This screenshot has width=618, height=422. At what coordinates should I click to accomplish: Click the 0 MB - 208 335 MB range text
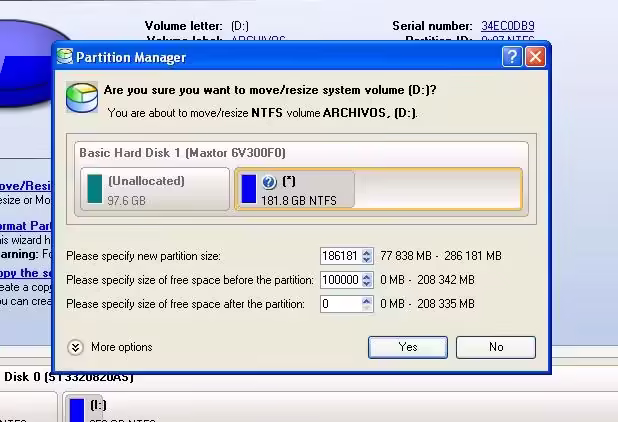(x=427, y=304)
